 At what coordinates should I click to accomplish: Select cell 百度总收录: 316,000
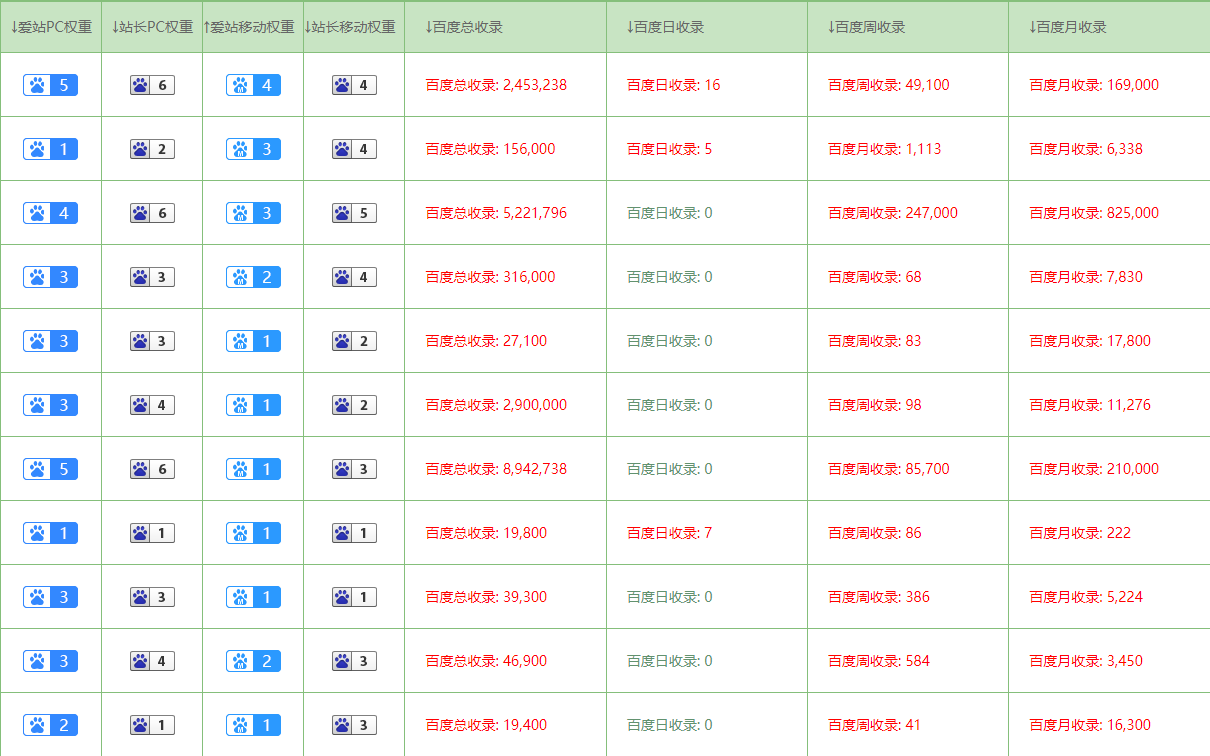490,277
